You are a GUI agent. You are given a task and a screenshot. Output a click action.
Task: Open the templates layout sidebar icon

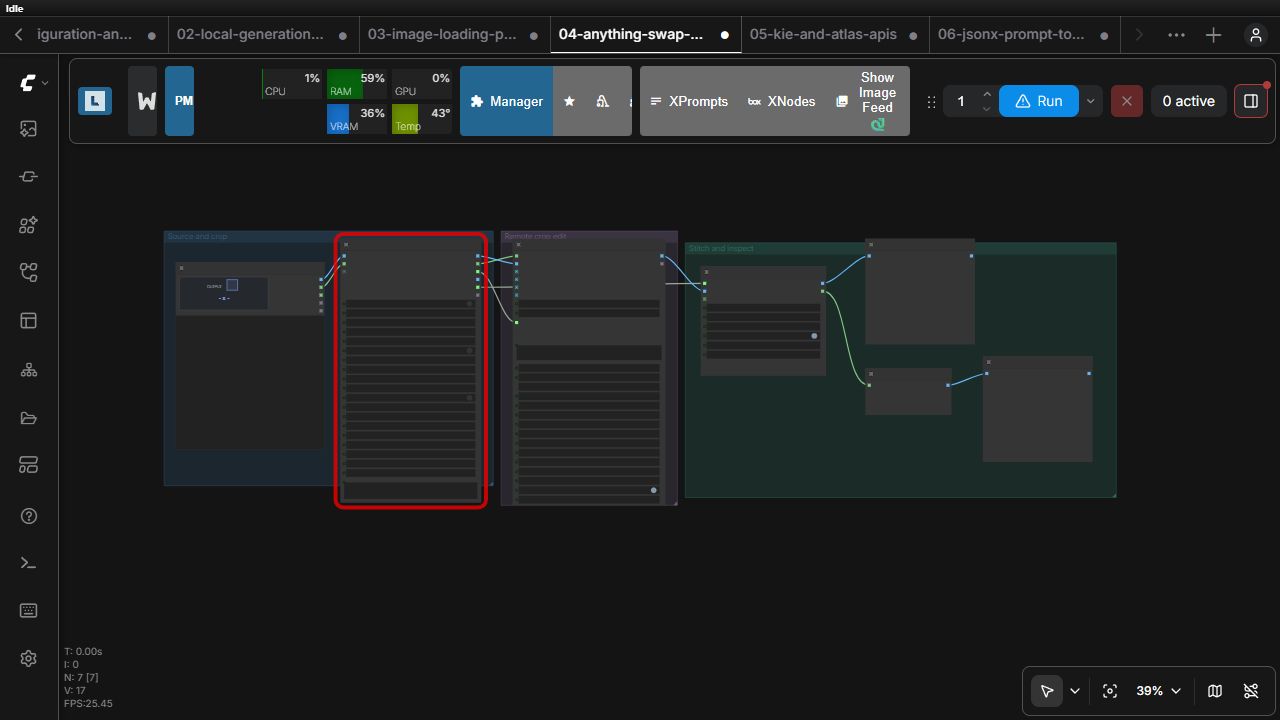(28, 321)
